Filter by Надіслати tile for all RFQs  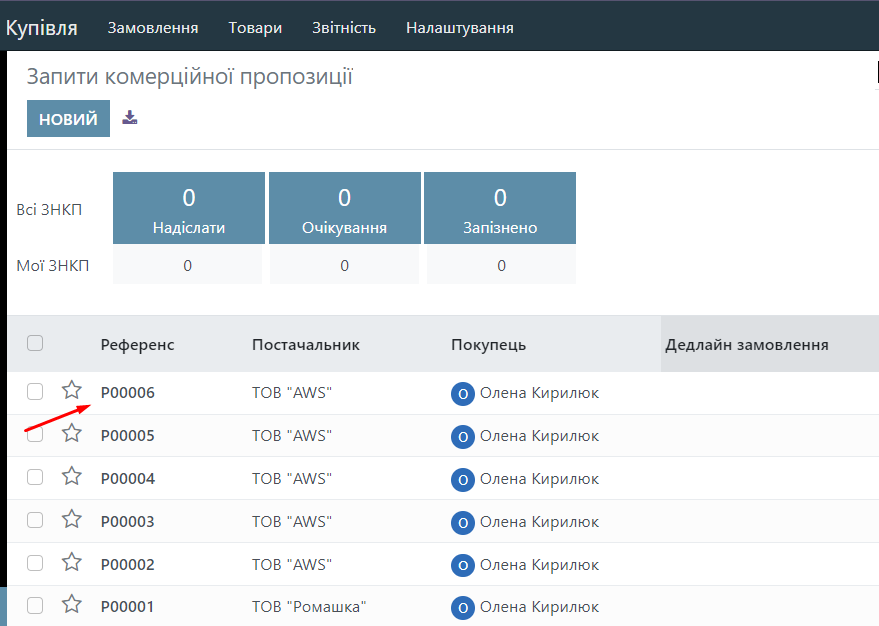(x=189, y=208)
